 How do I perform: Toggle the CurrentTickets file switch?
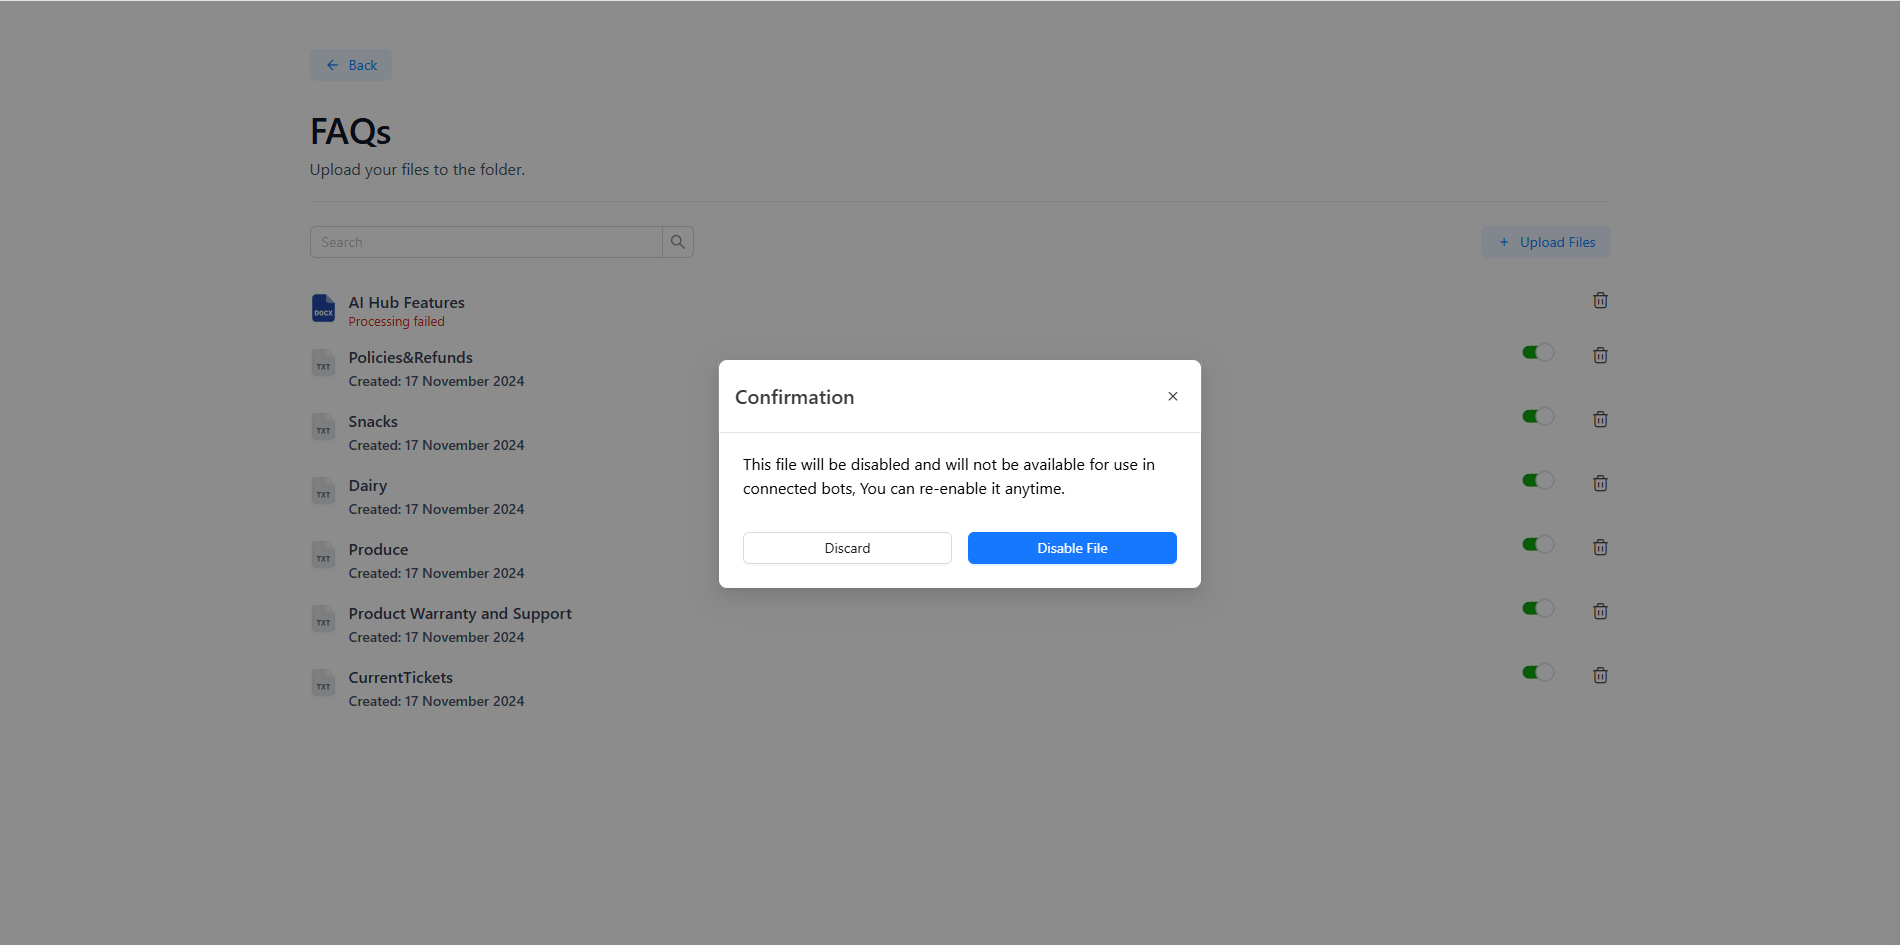1538,672
